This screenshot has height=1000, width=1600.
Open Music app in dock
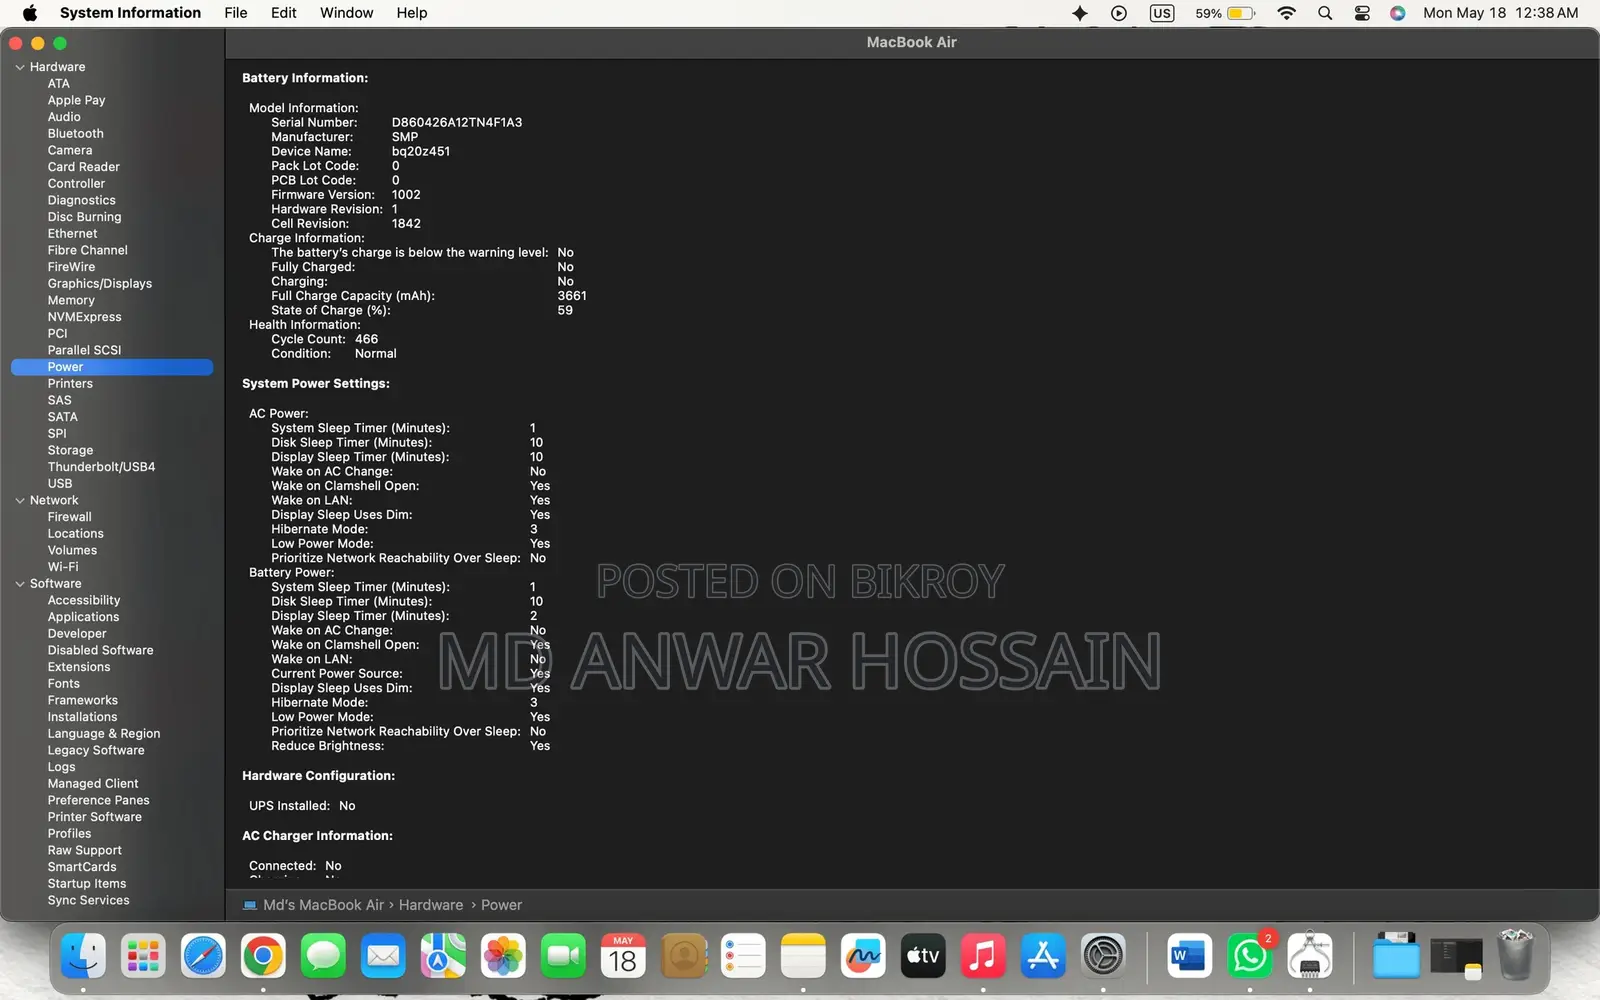click(x=983, y=957)
